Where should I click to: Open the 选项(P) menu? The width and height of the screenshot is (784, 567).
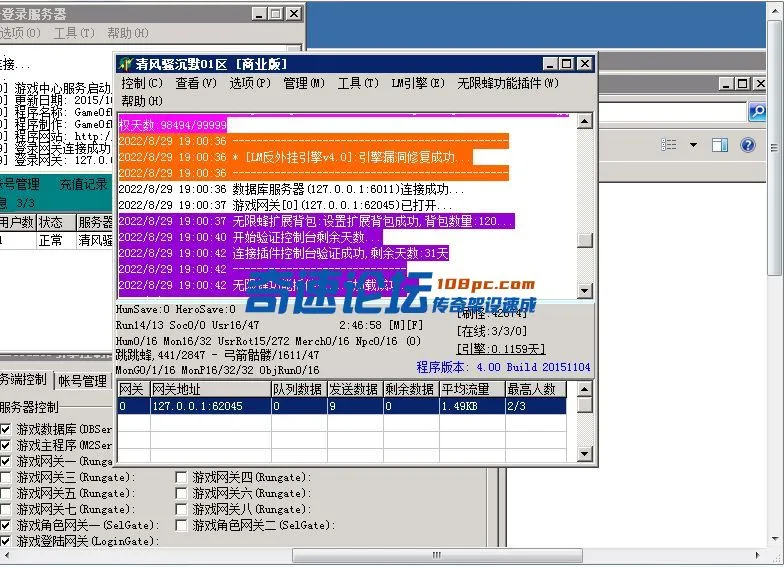[x=250, y=83]
